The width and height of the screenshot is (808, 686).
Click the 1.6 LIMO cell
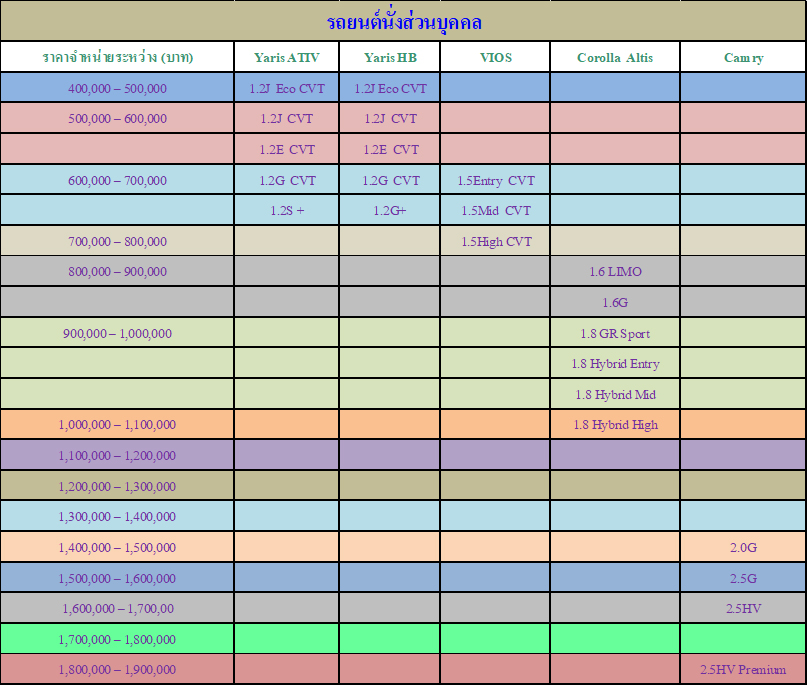pyautogui.click(x=615, y=271)
